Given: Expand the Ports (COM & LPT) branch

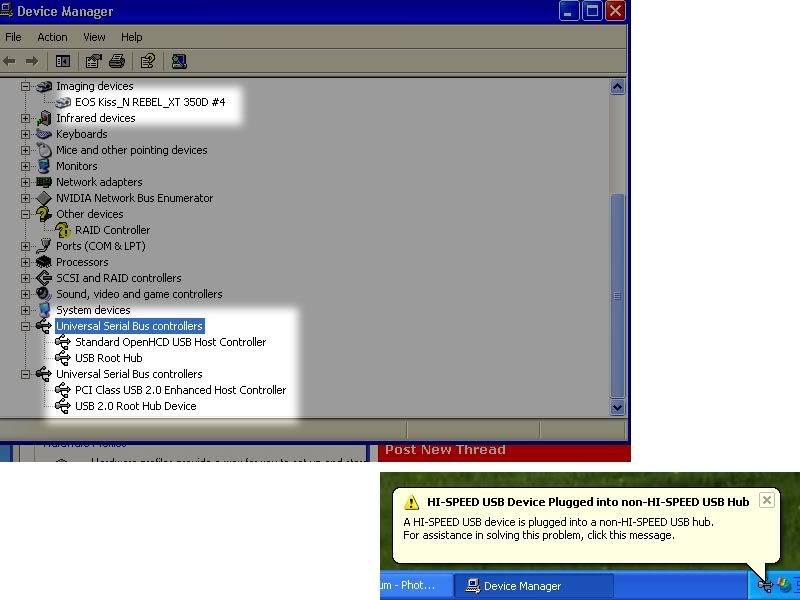Looking at the screenshot, I should click(25, 246).
